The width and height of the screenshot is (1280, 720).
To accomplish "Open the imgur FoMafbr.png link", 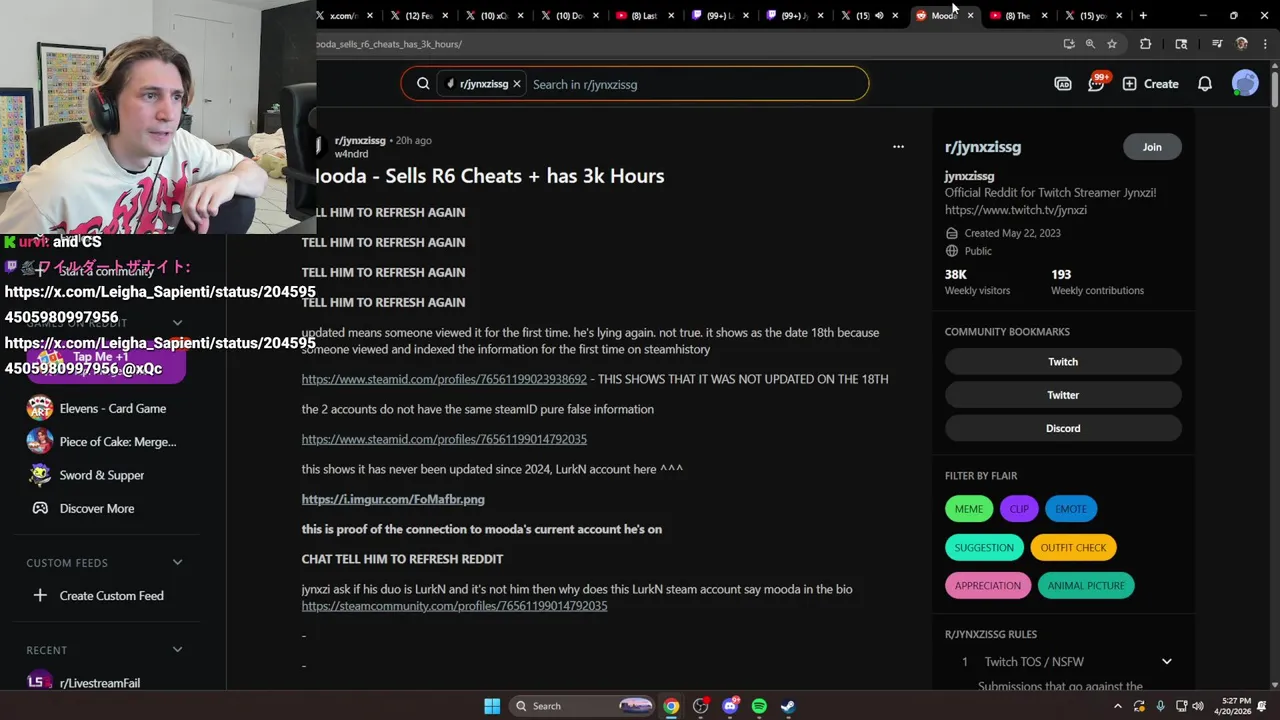I will [393, 499].
